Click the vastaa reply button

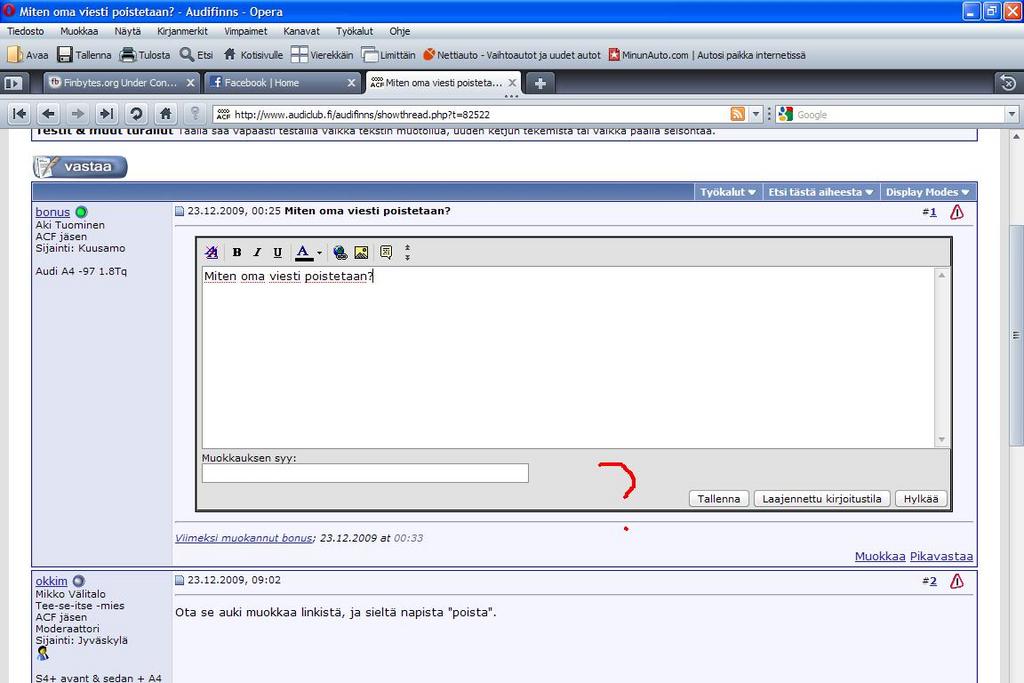pos(80,167)
